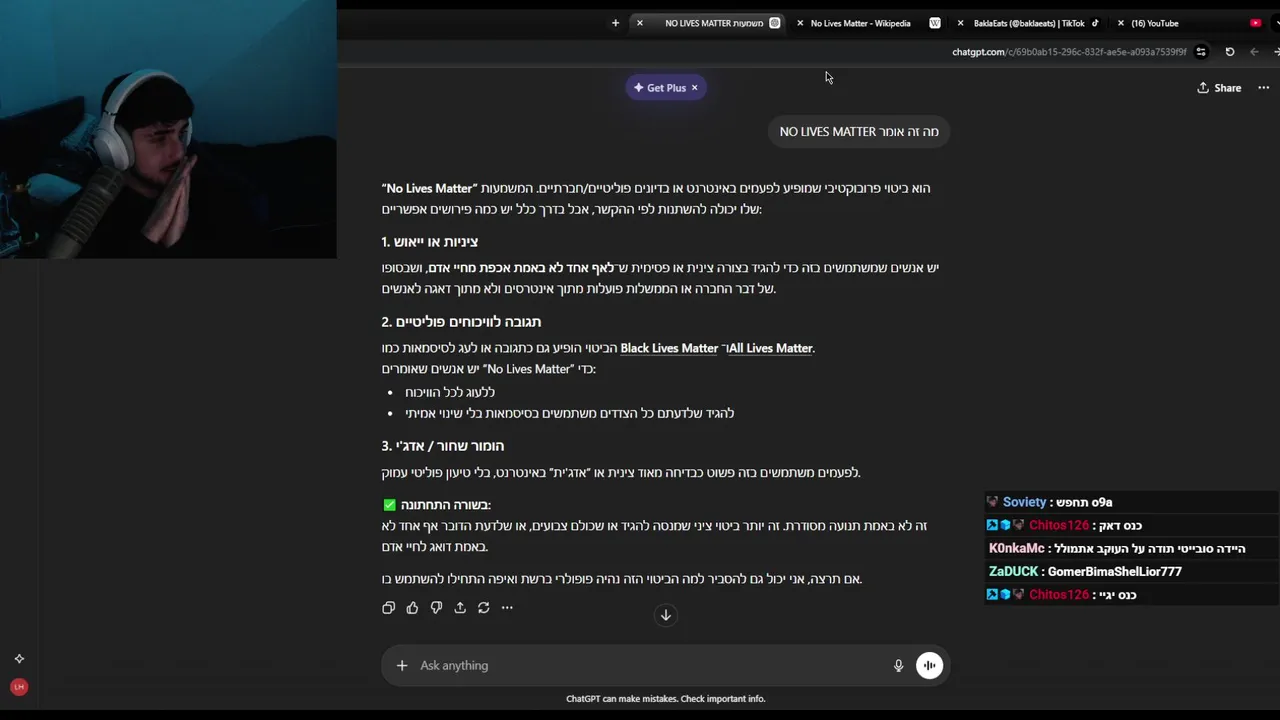Image resolution: width=1280 pixels, height=720 pixels.
Task: Open the red LH profile avatar
Action: click(x=19, y=687)
